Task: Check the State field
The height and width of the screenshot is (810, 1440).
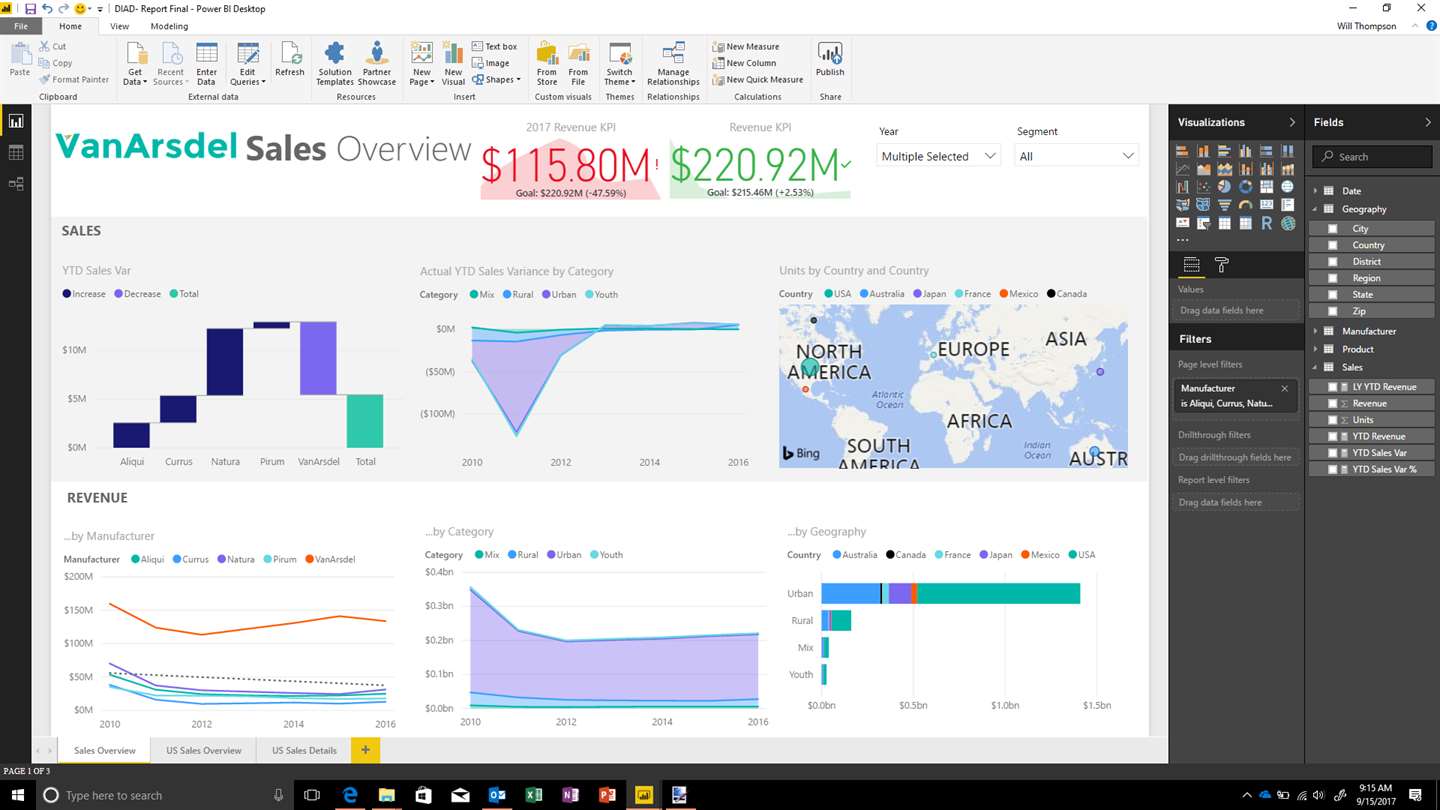Action: (1333, 295)
